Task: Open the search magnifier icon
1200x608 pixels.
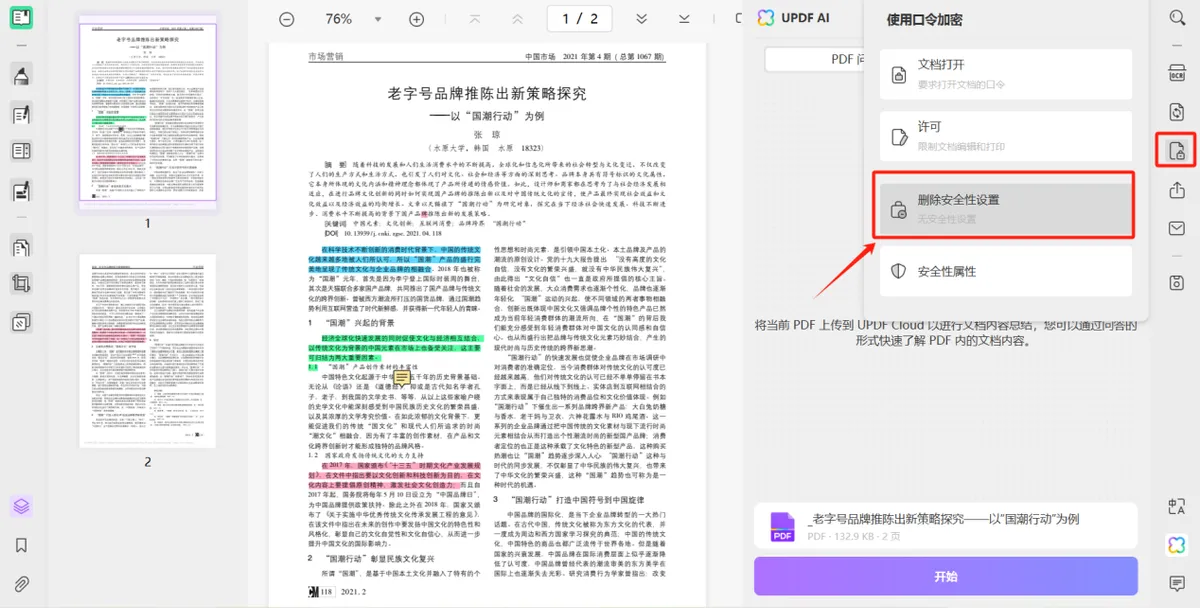Action: pos(1176,17)
